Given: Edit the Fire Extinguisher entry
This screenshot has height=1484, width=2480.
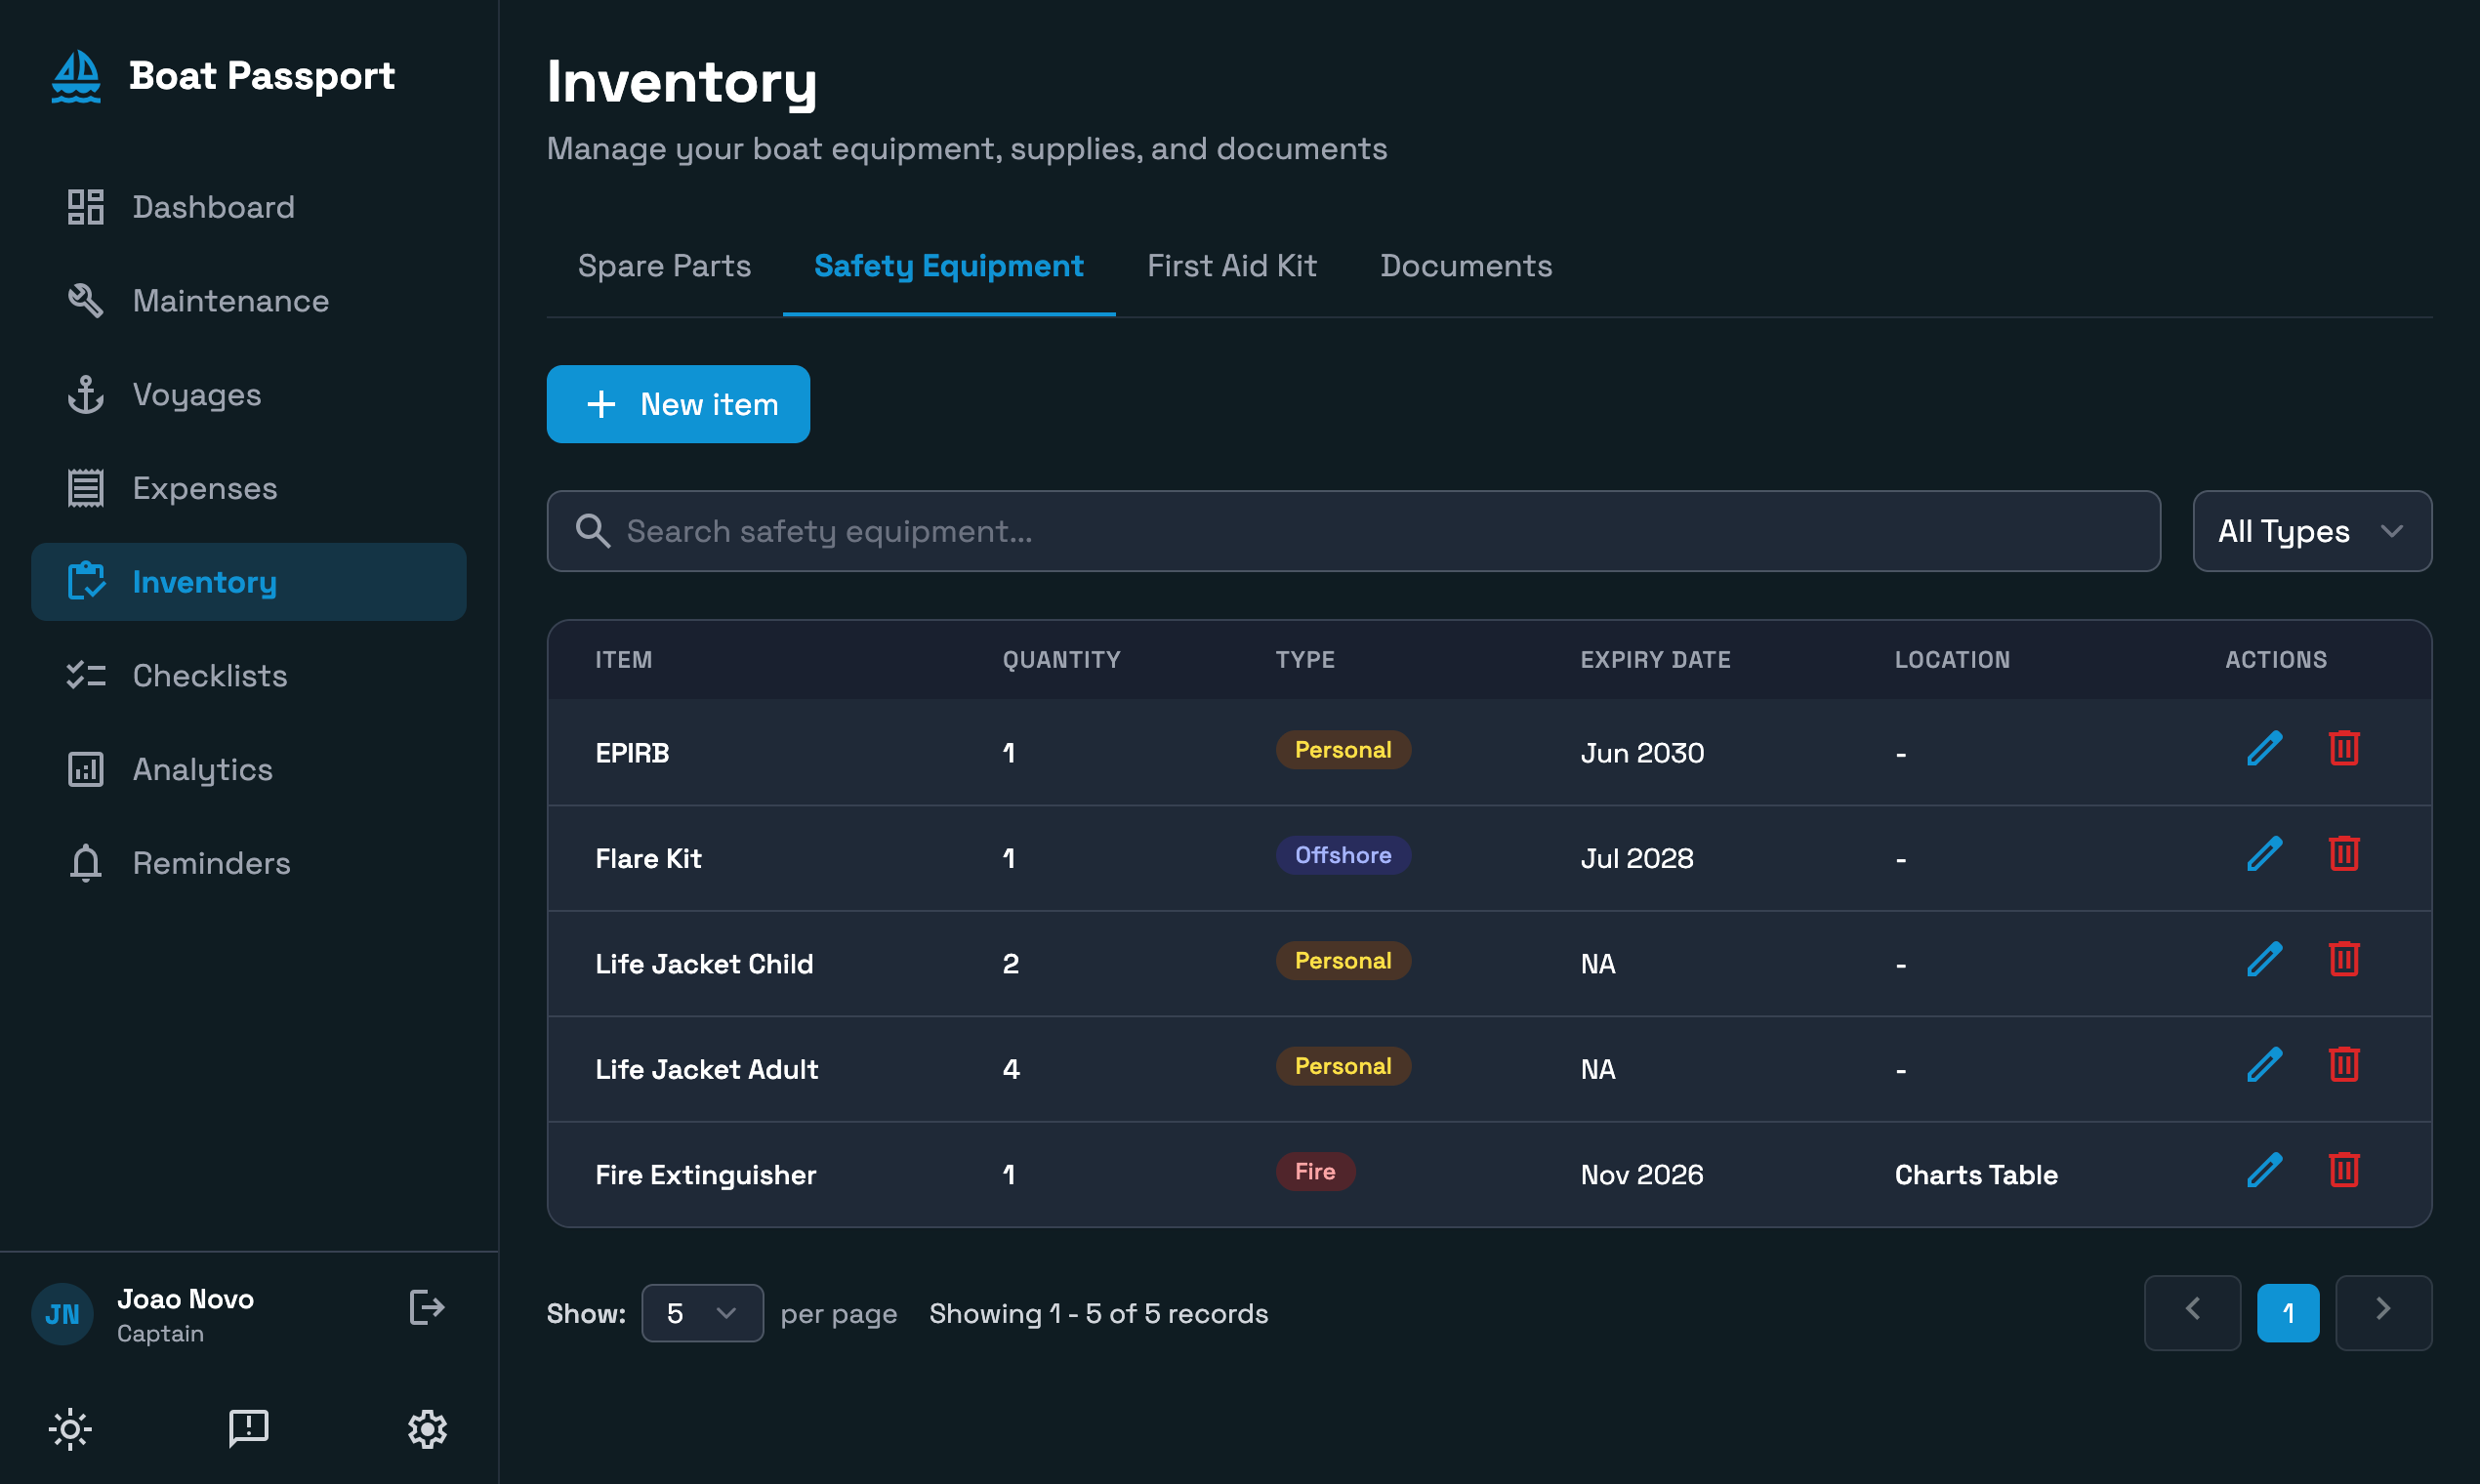Looking at the screenshot, I should pos(2264,1171).
